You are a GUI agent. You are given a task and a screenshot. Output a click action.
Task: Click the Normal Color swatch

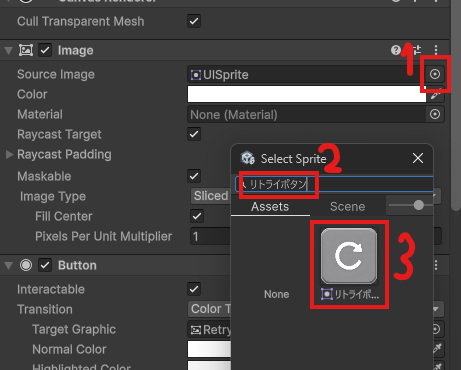click(x=209, y=349)
